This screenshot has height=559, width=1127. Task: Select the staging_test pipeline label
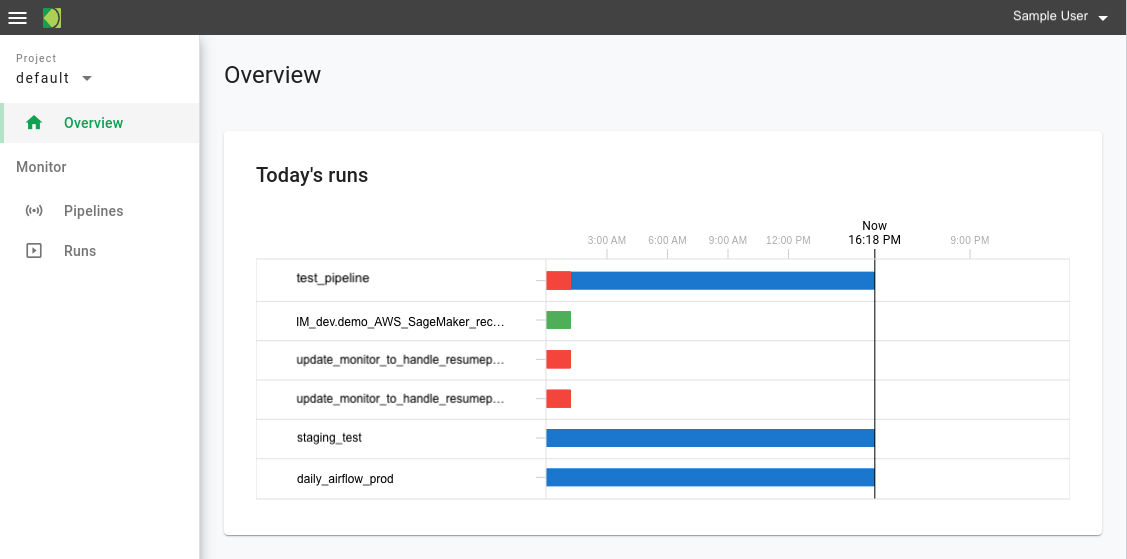pyautogui.click(x=329, y=438)
